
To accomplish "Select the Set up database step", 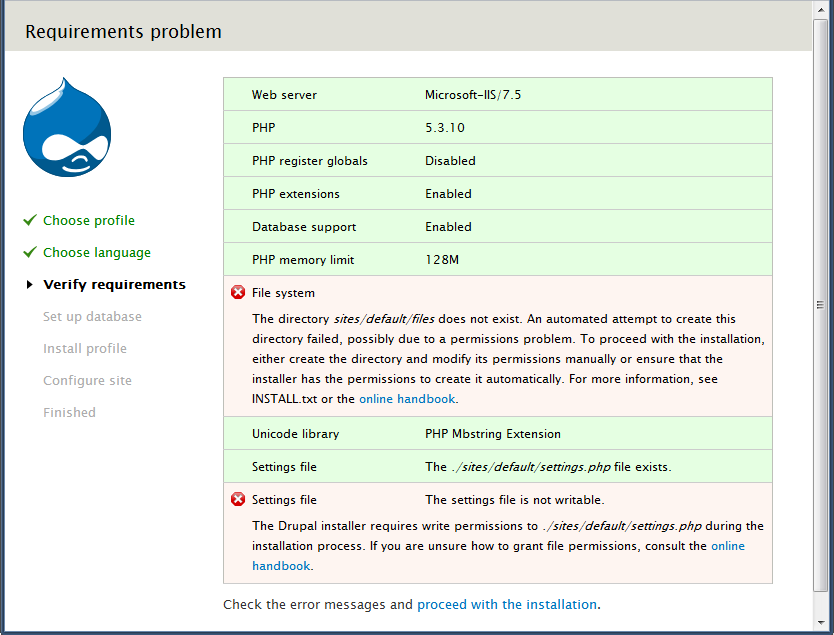I will tap(92, 316).
